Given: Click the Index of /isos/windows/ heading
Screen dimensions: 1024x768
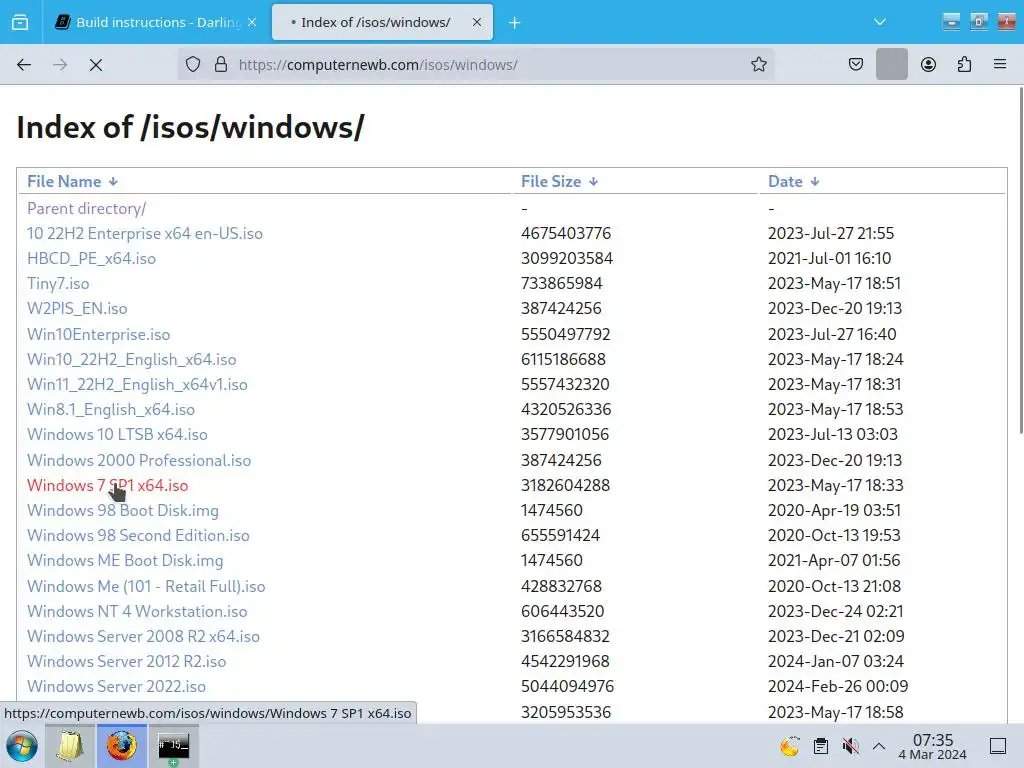Looking at the screenshot, I should tap(191, 127).
